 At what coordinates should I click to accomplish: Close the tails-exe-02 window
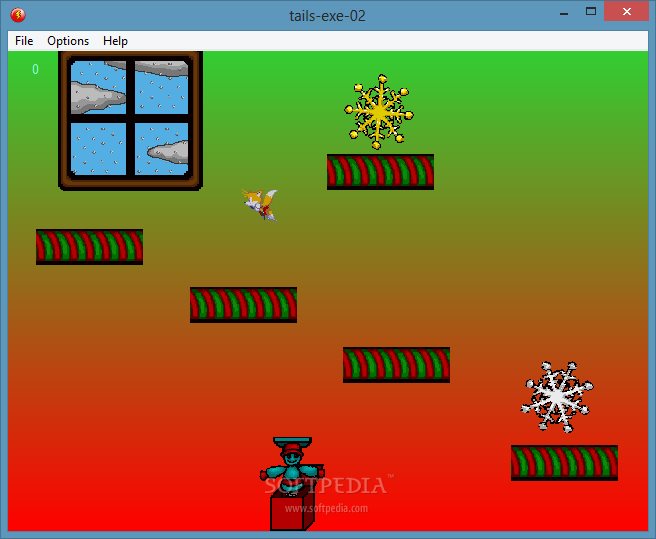[626, 12]
